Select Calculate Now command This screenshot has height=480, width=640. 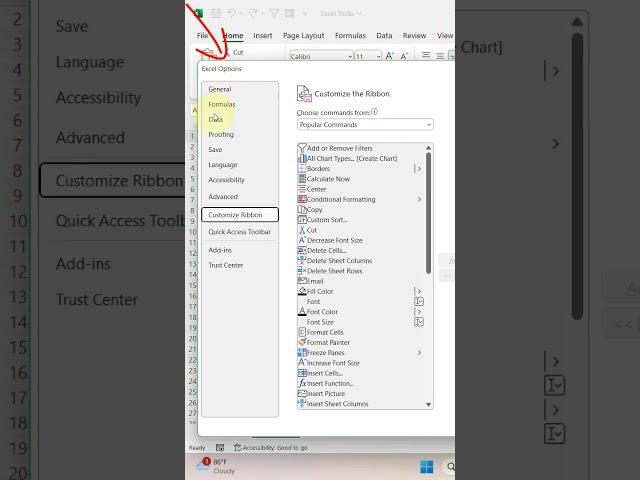point(328,179)
